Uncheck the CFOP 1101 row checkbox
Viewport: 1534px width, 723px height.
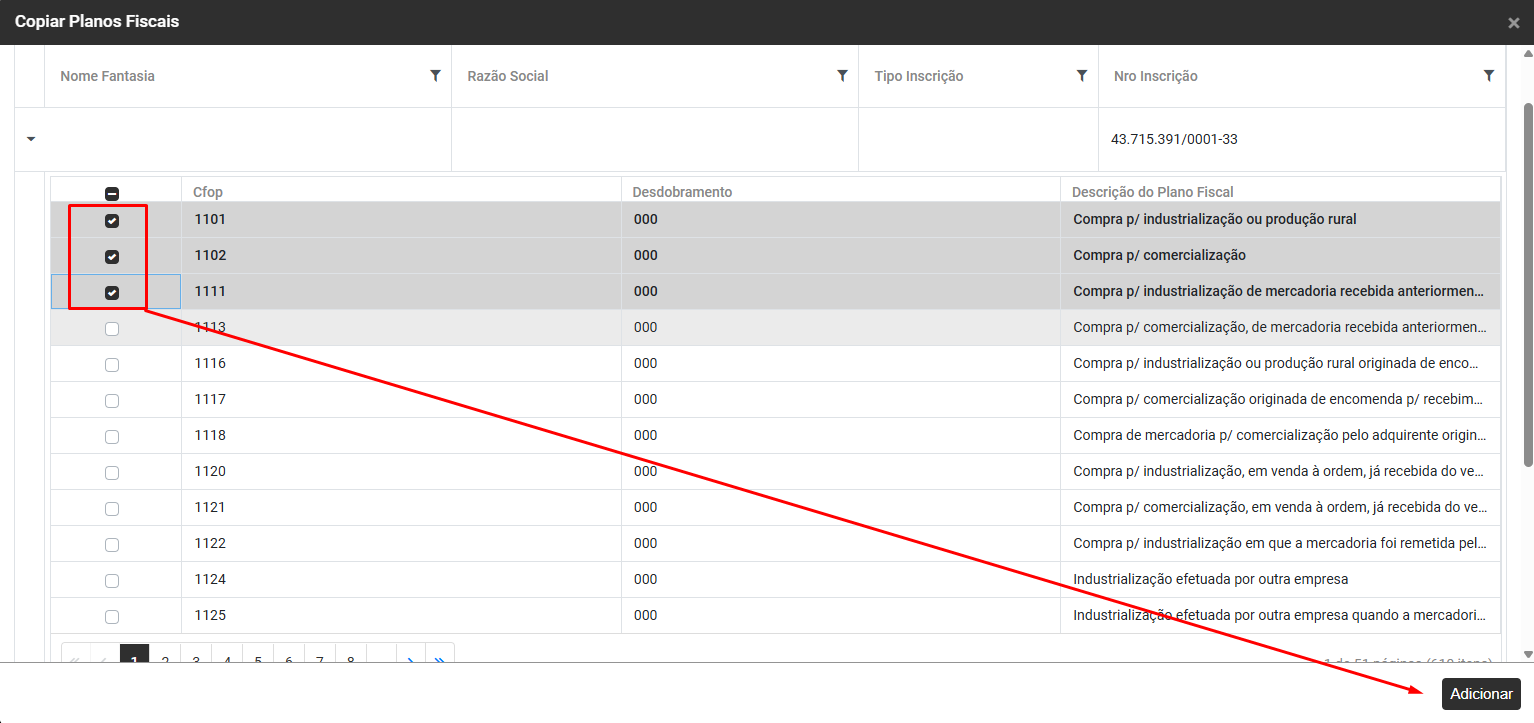click(112, 220)
